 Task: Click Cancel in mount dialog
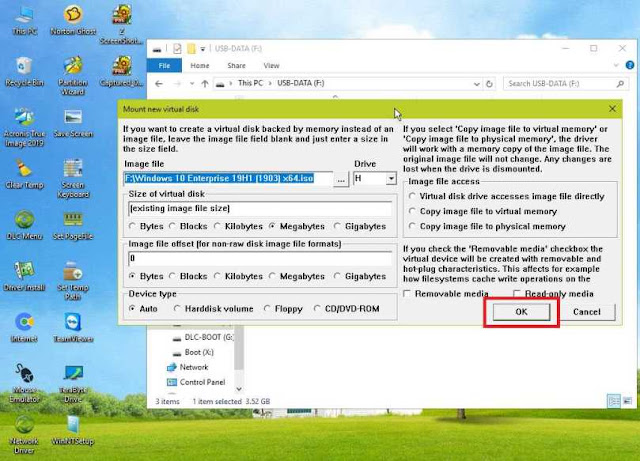(587, 312)
